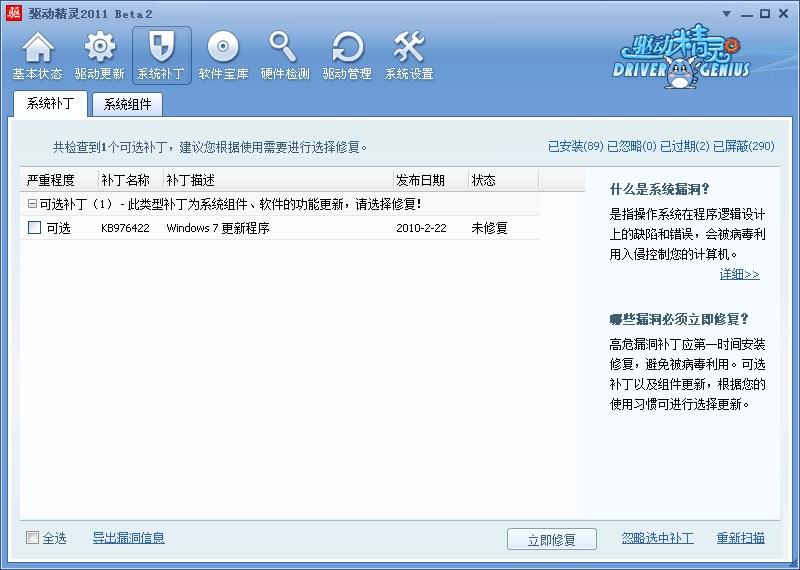View the 已忽略(0) patches link
800x570 pixels.
(631, 146)
